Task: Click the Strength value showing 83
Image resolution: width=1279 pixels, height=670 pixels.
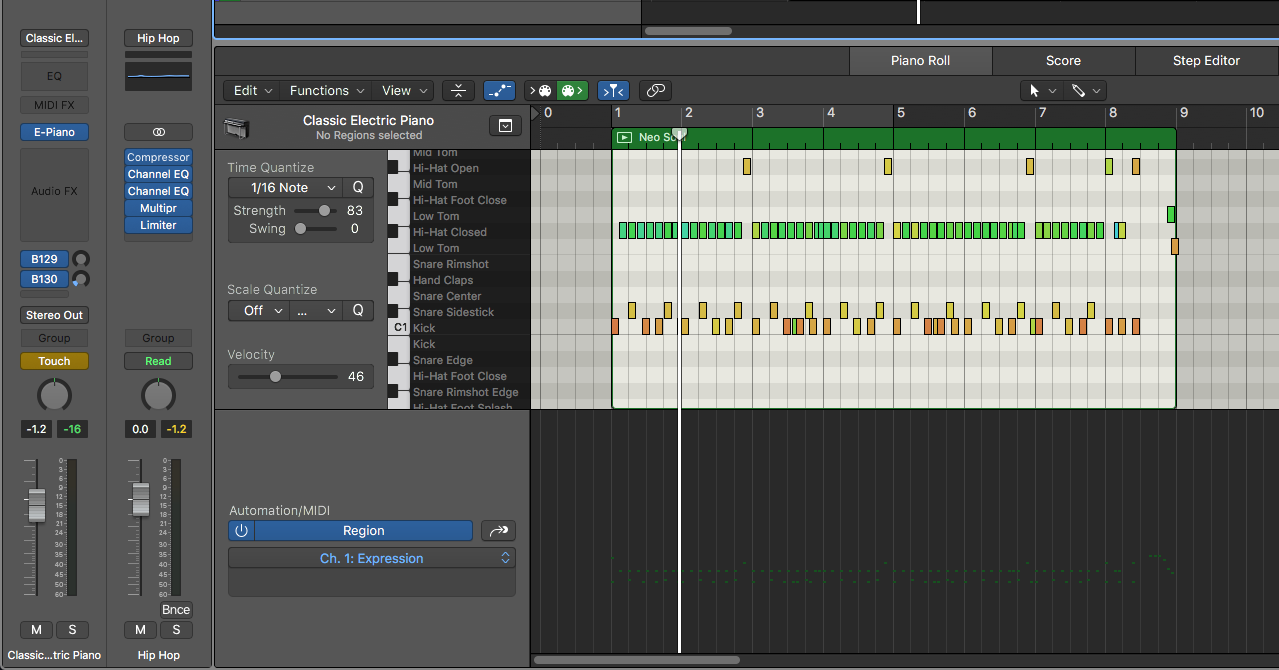Action: click(355, 211)
